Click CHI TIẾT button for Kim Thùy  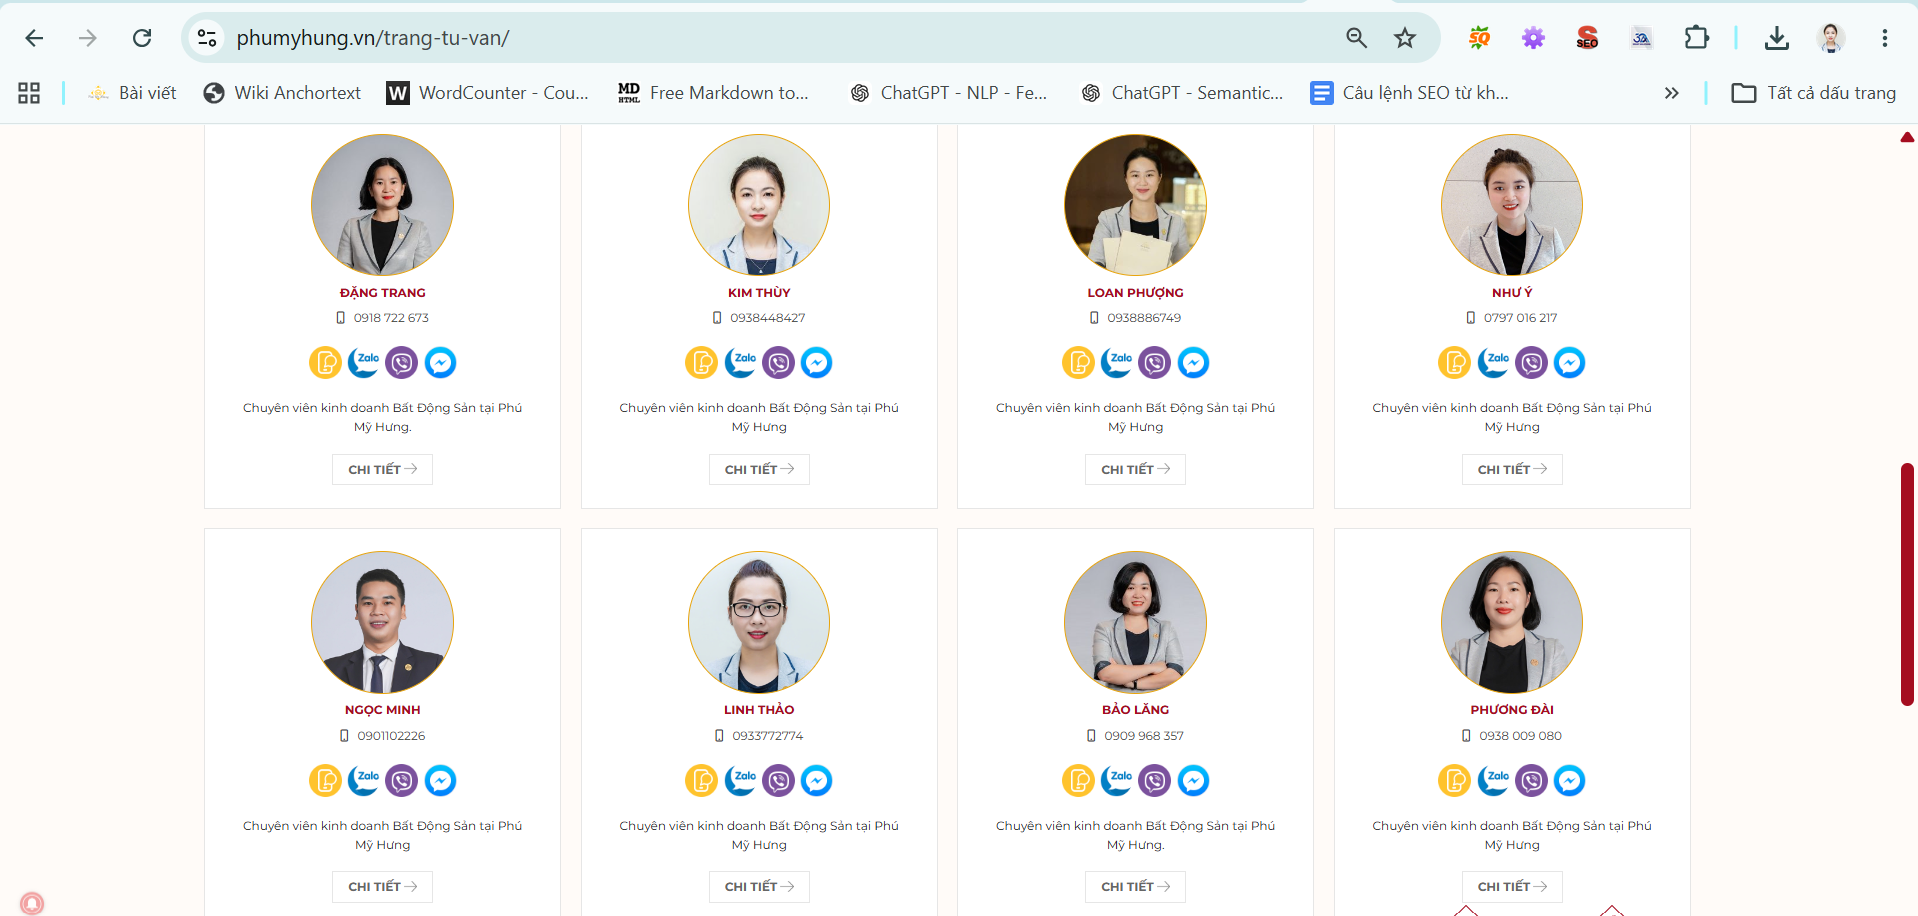pos(759,469)
